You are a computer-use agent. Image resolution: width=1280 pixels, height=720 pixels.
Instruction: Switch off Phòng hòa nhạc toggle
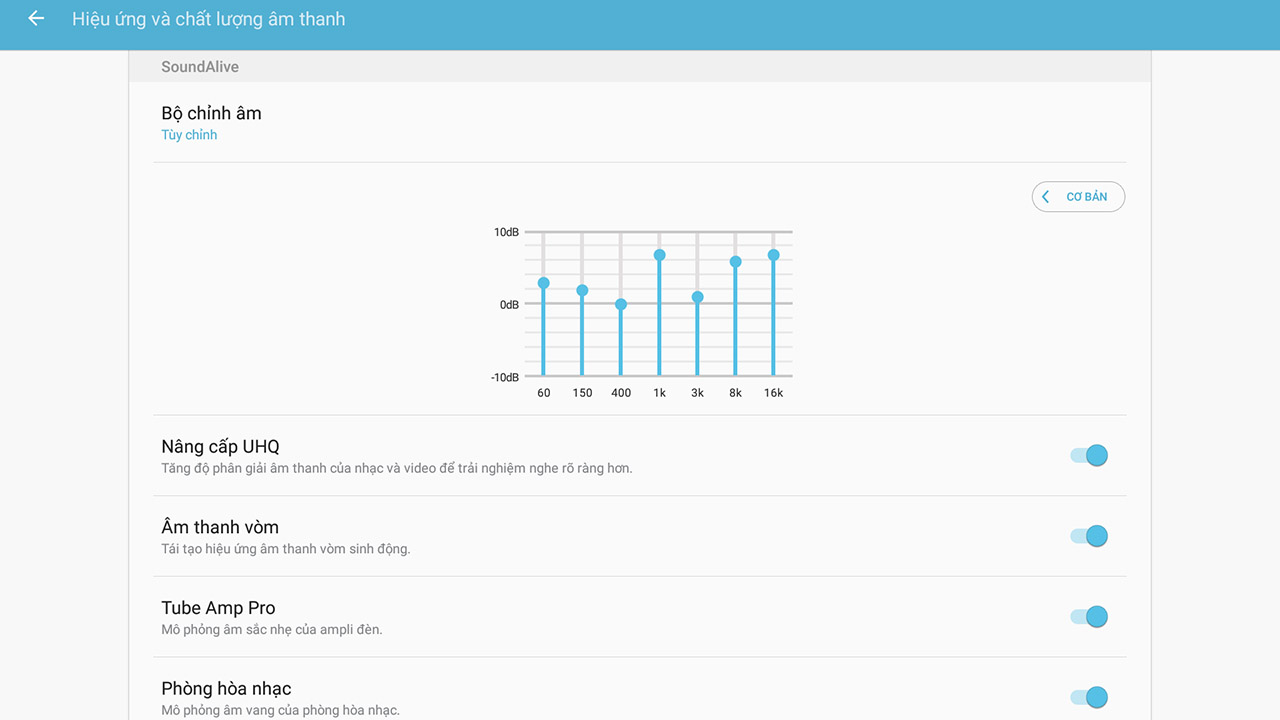click(x=1089, y=697)
